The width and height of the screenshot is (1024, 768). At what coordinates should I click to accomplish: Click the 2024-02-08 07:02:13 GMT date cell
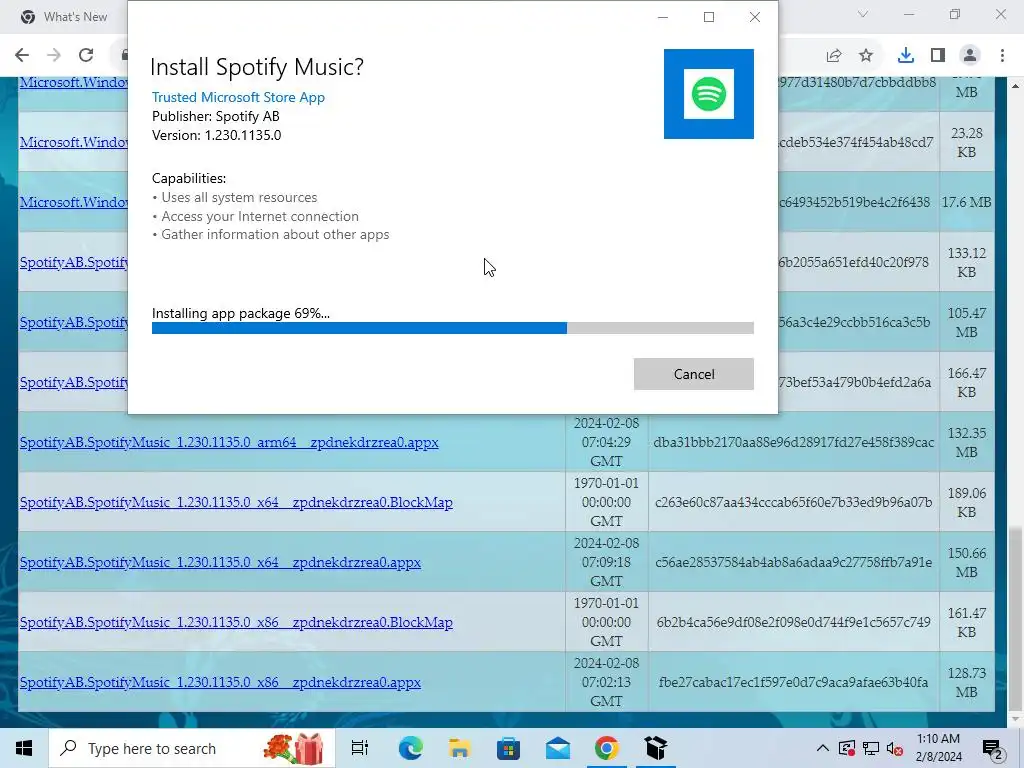pos(607,682)
